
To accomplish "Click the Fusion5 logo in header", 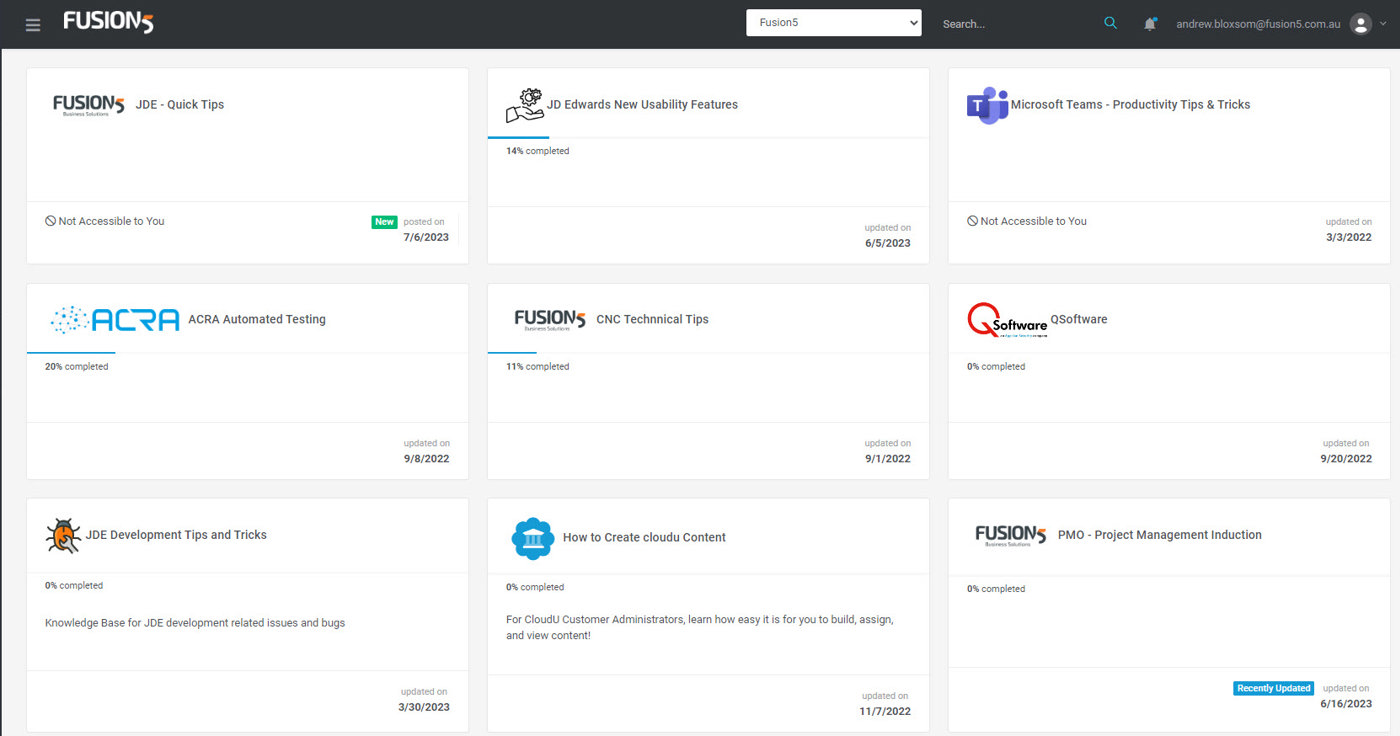I will tap(108, 22).
